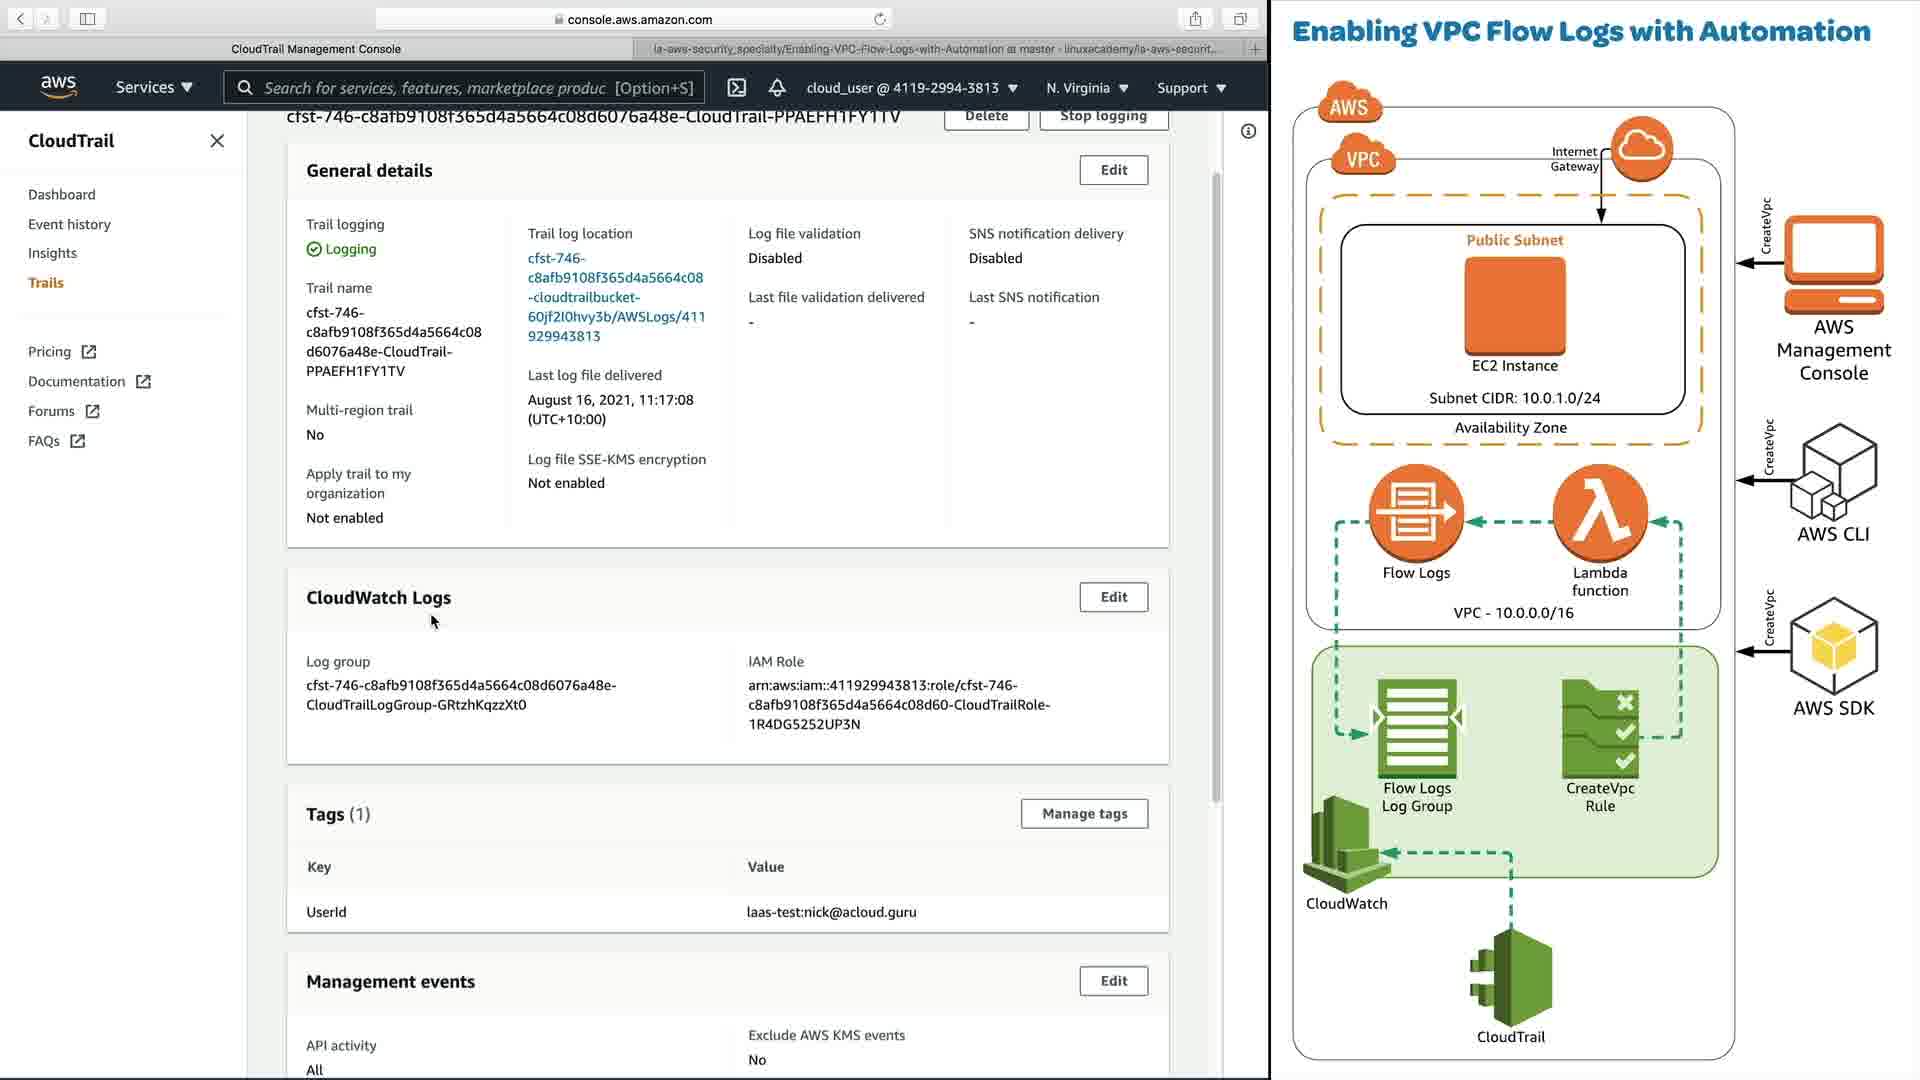Go back with Safari back arrow
Image resolution: width=1920 pixels, height=1080 pixels.
coord(20,19)
